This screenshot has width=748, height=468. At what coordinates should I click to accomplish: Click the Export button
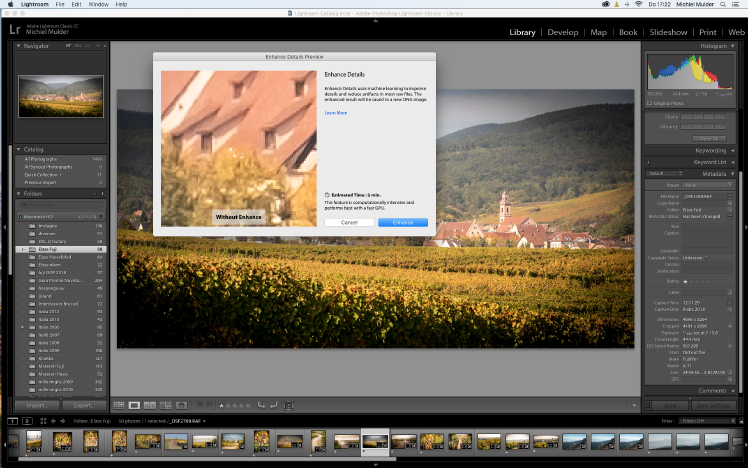coord(83,406)
